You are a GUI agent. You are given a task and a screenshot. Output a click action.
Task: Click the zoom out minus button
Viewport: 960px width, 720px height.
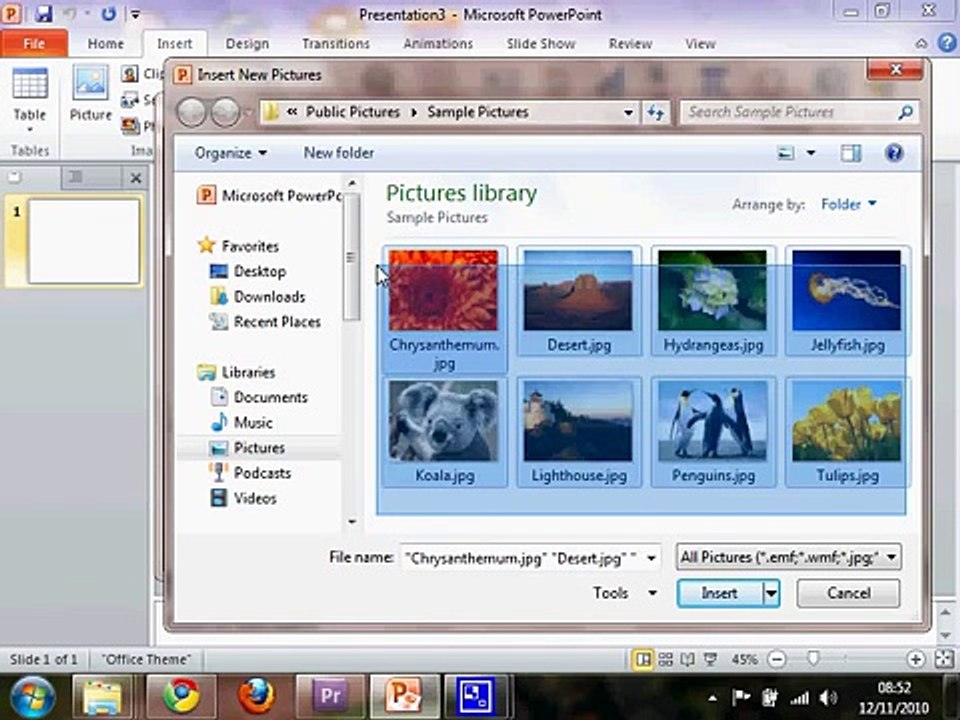[x=776, y=659]
